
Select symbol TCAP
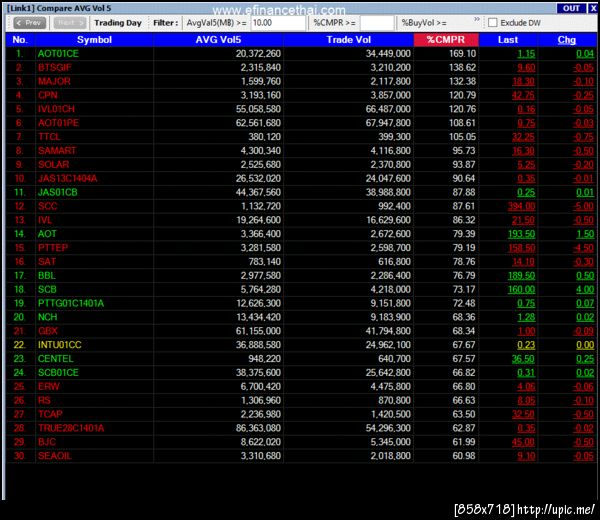coord(50,414)
